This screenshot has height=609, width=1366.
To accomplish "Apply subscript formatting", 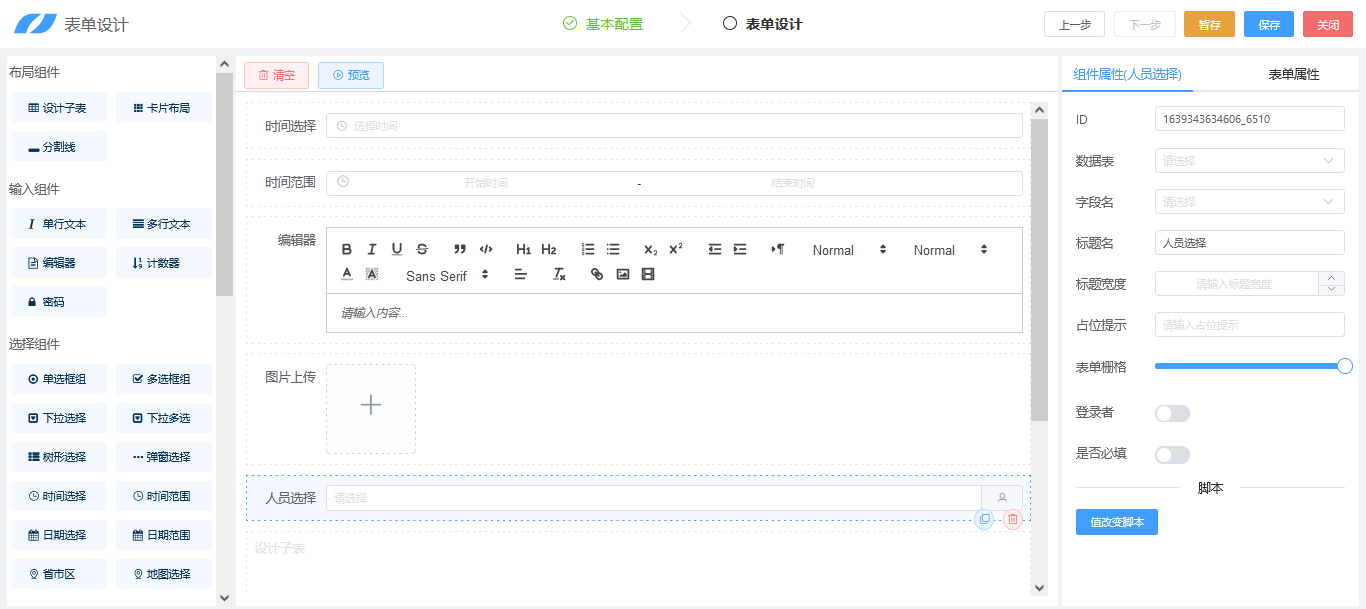I will 651,250.
